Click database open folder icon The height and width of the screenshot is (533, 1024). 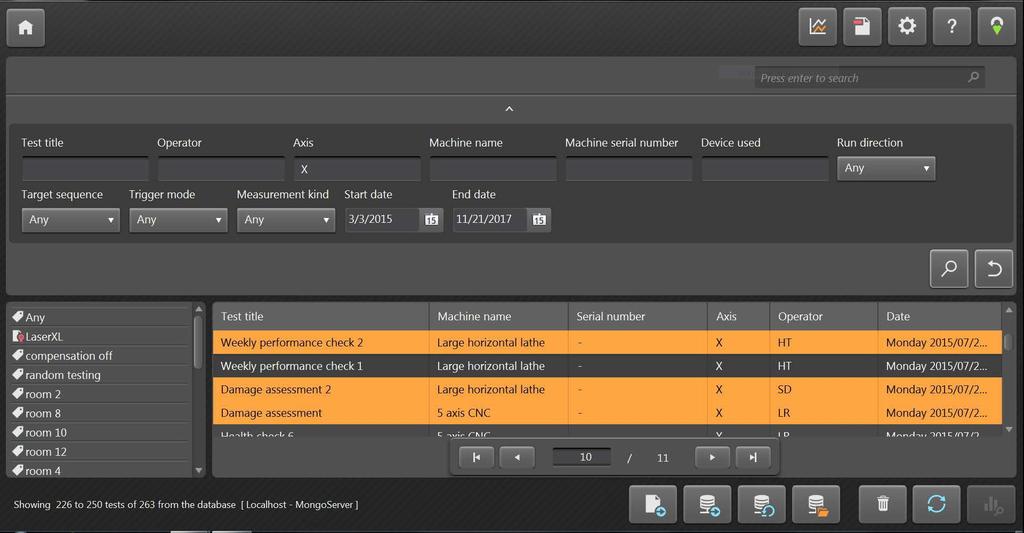(x=816, y=504)
